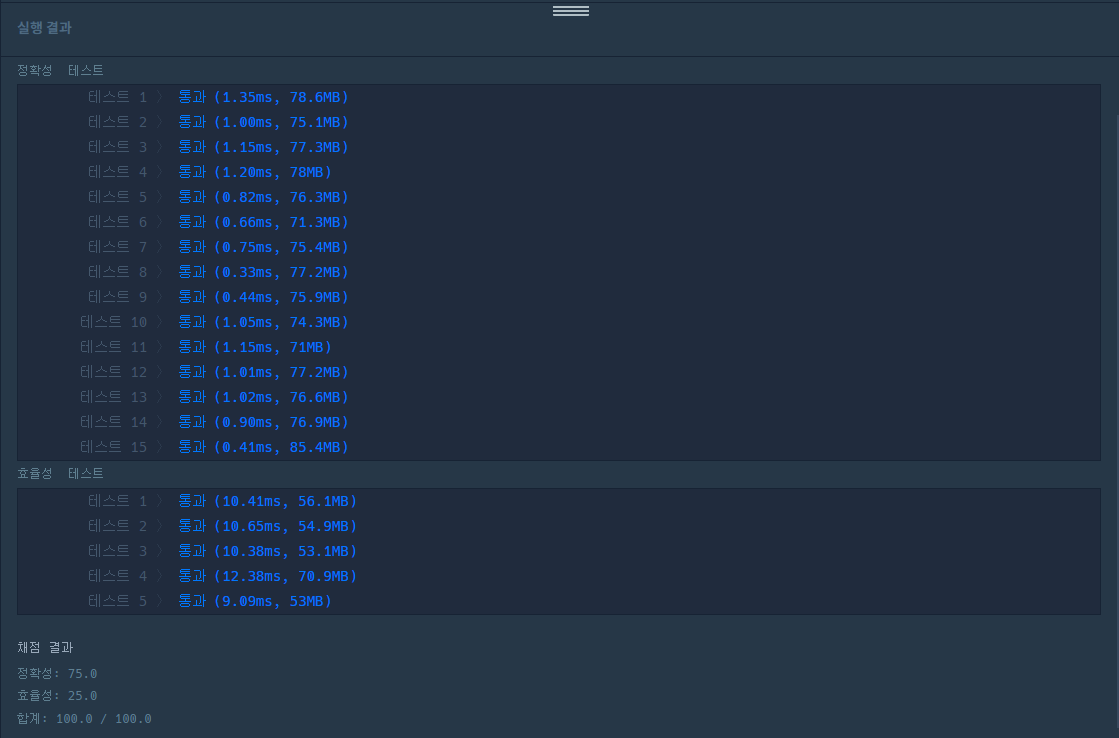Click the 테스트 10 label in accuracy list
The height and width of the screenshot is (738, 1119).
(114, 322)
